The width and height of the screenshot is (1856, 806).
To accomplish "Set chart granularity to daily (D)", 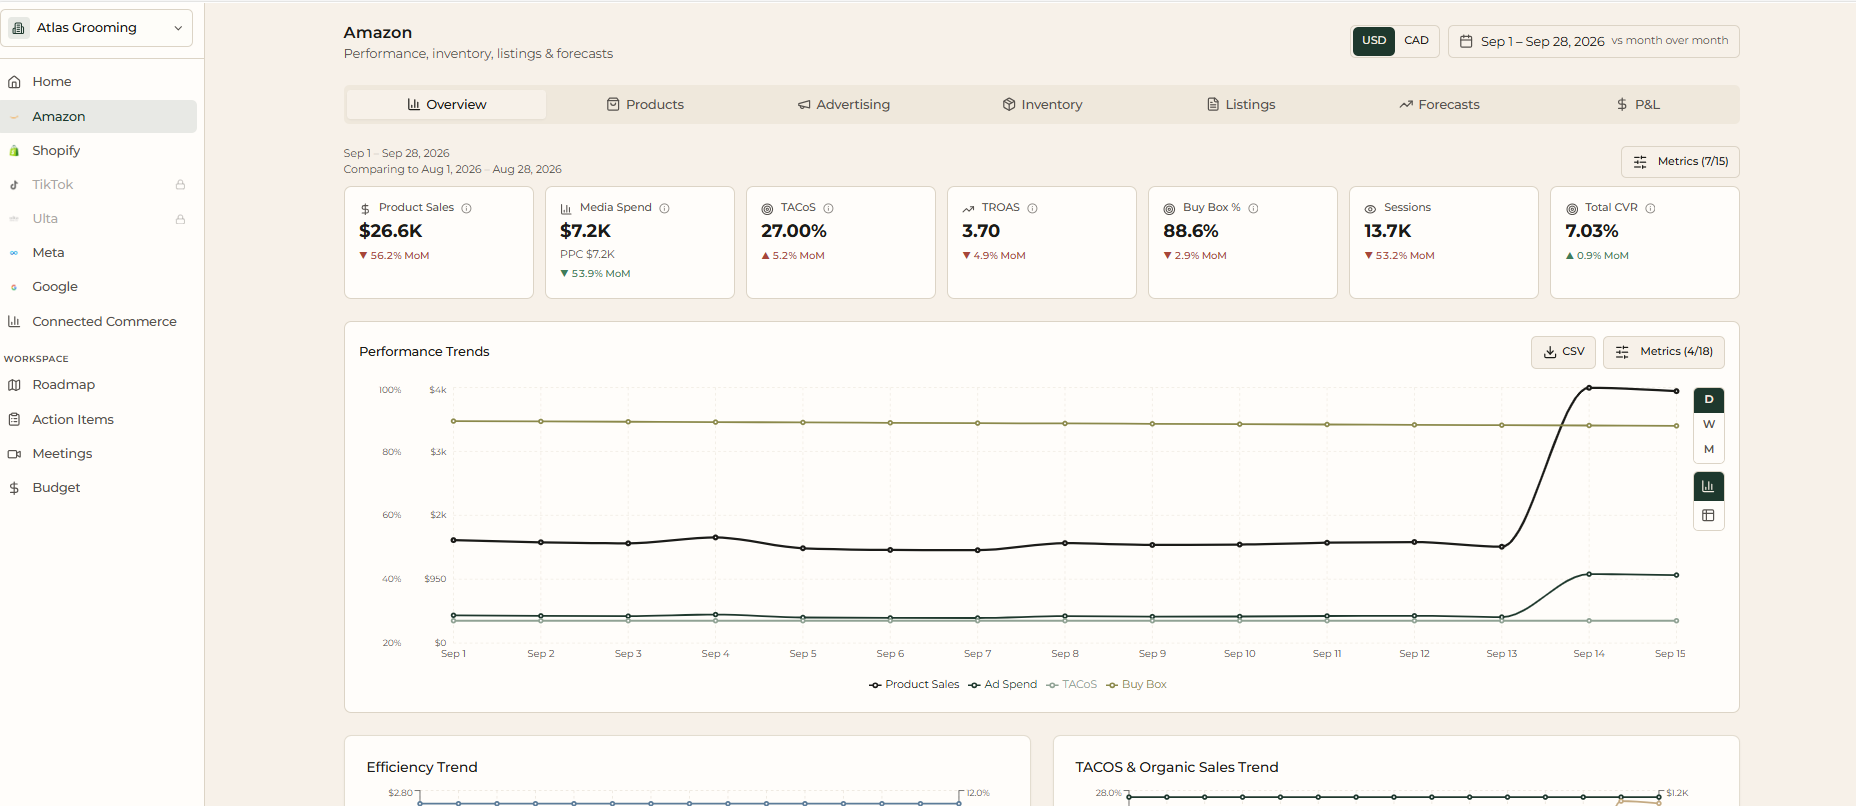I will coord(1709,400).
